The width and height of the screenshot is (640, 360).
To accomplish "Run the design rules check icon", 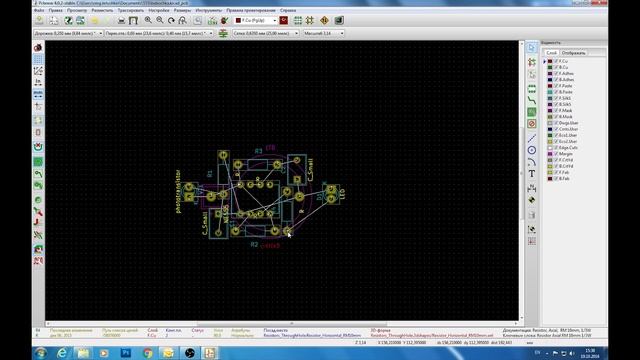I will (224, 20).
